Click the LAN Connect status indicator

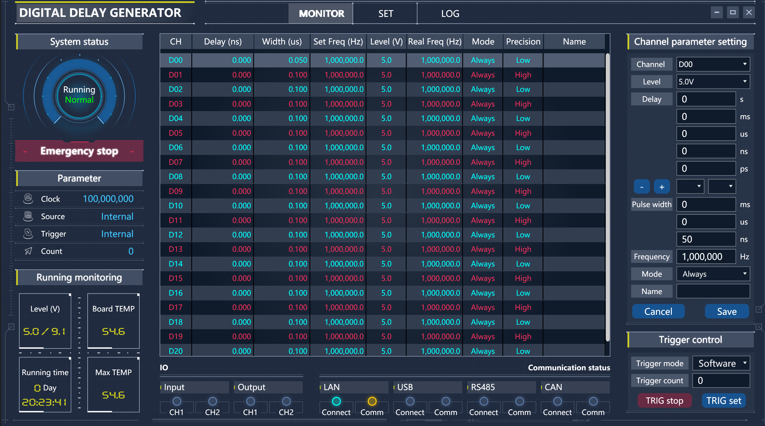pos(336,401)
